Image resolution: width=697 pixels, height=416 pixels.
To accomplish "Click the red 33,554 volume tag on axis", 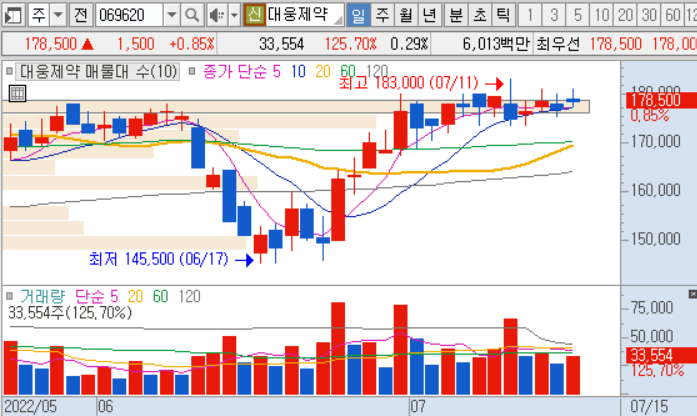I will coord(661,355).
